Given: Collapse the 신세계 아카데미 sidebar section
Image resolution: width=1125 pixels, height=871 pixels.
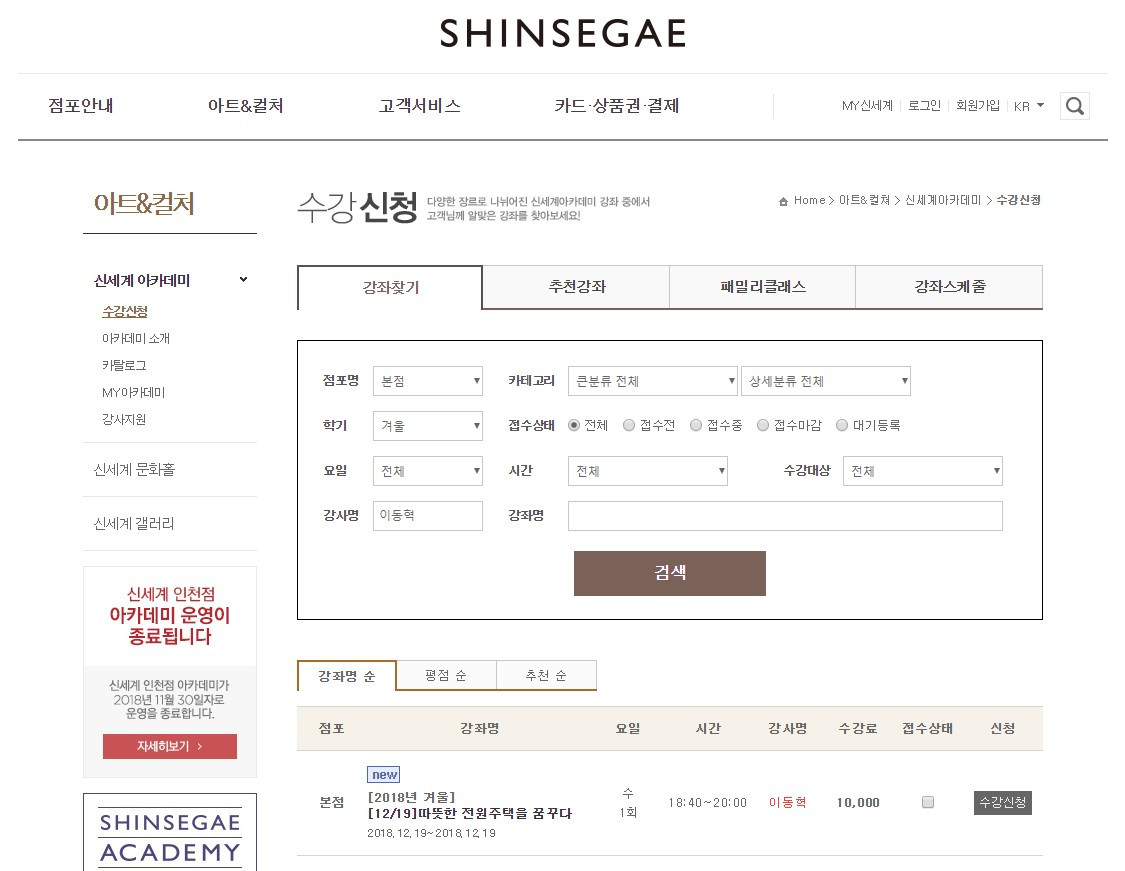Looking at the screenshot, I should coord(242,280).
